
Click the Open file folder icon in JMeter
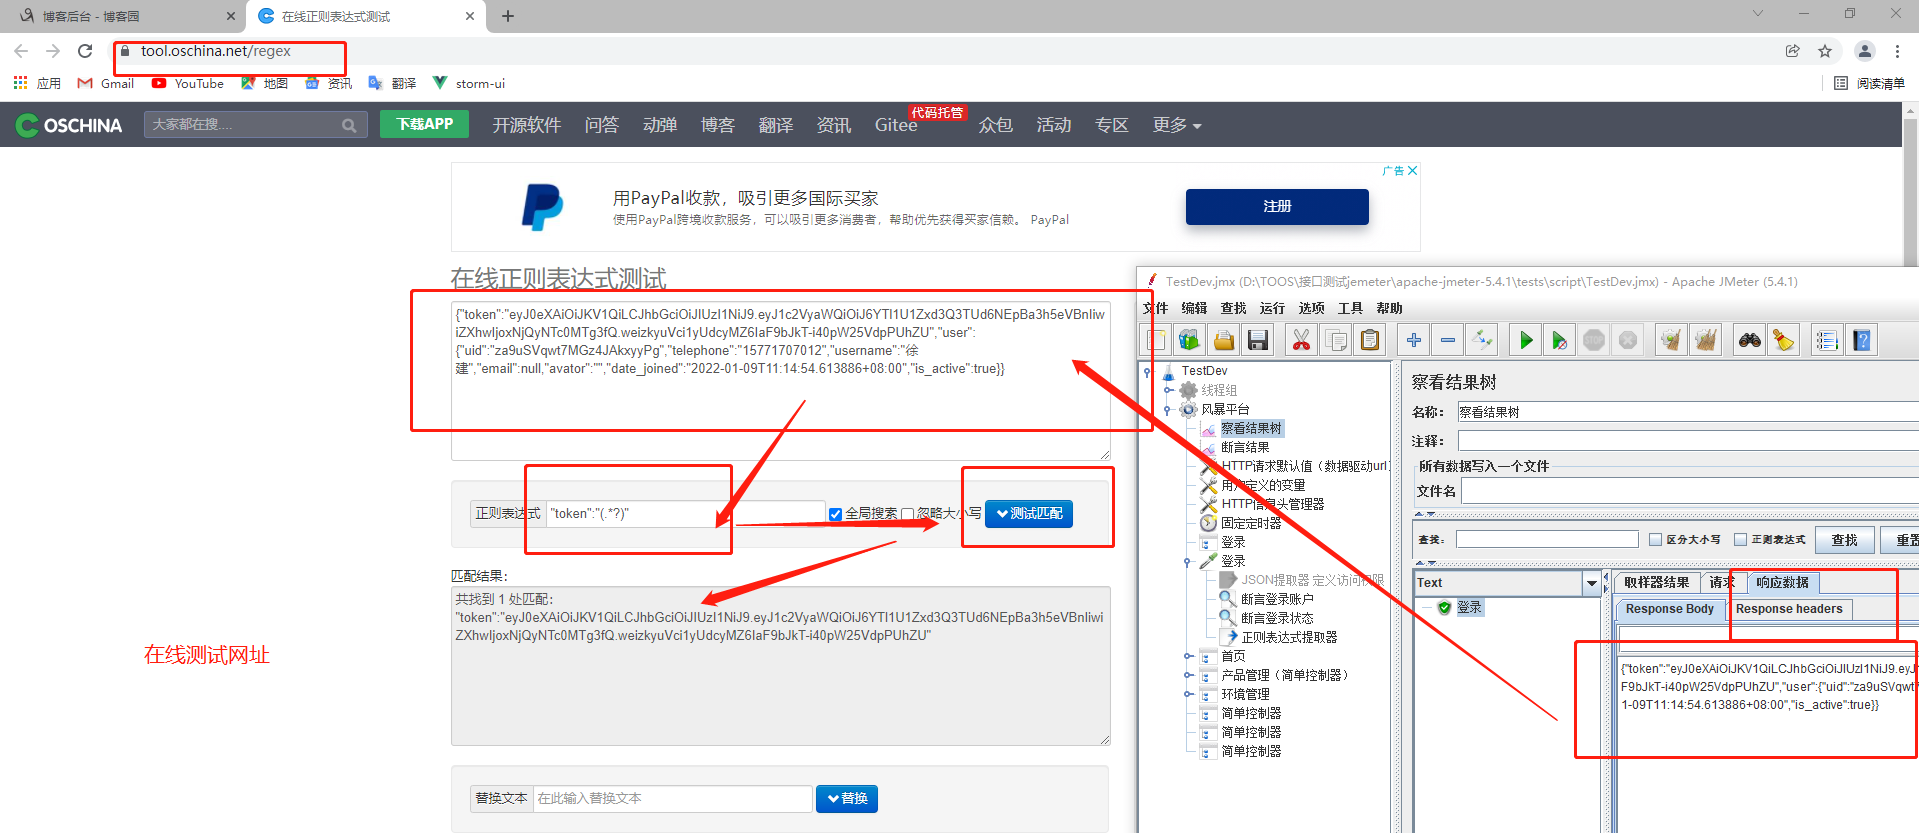point(1223,340)
